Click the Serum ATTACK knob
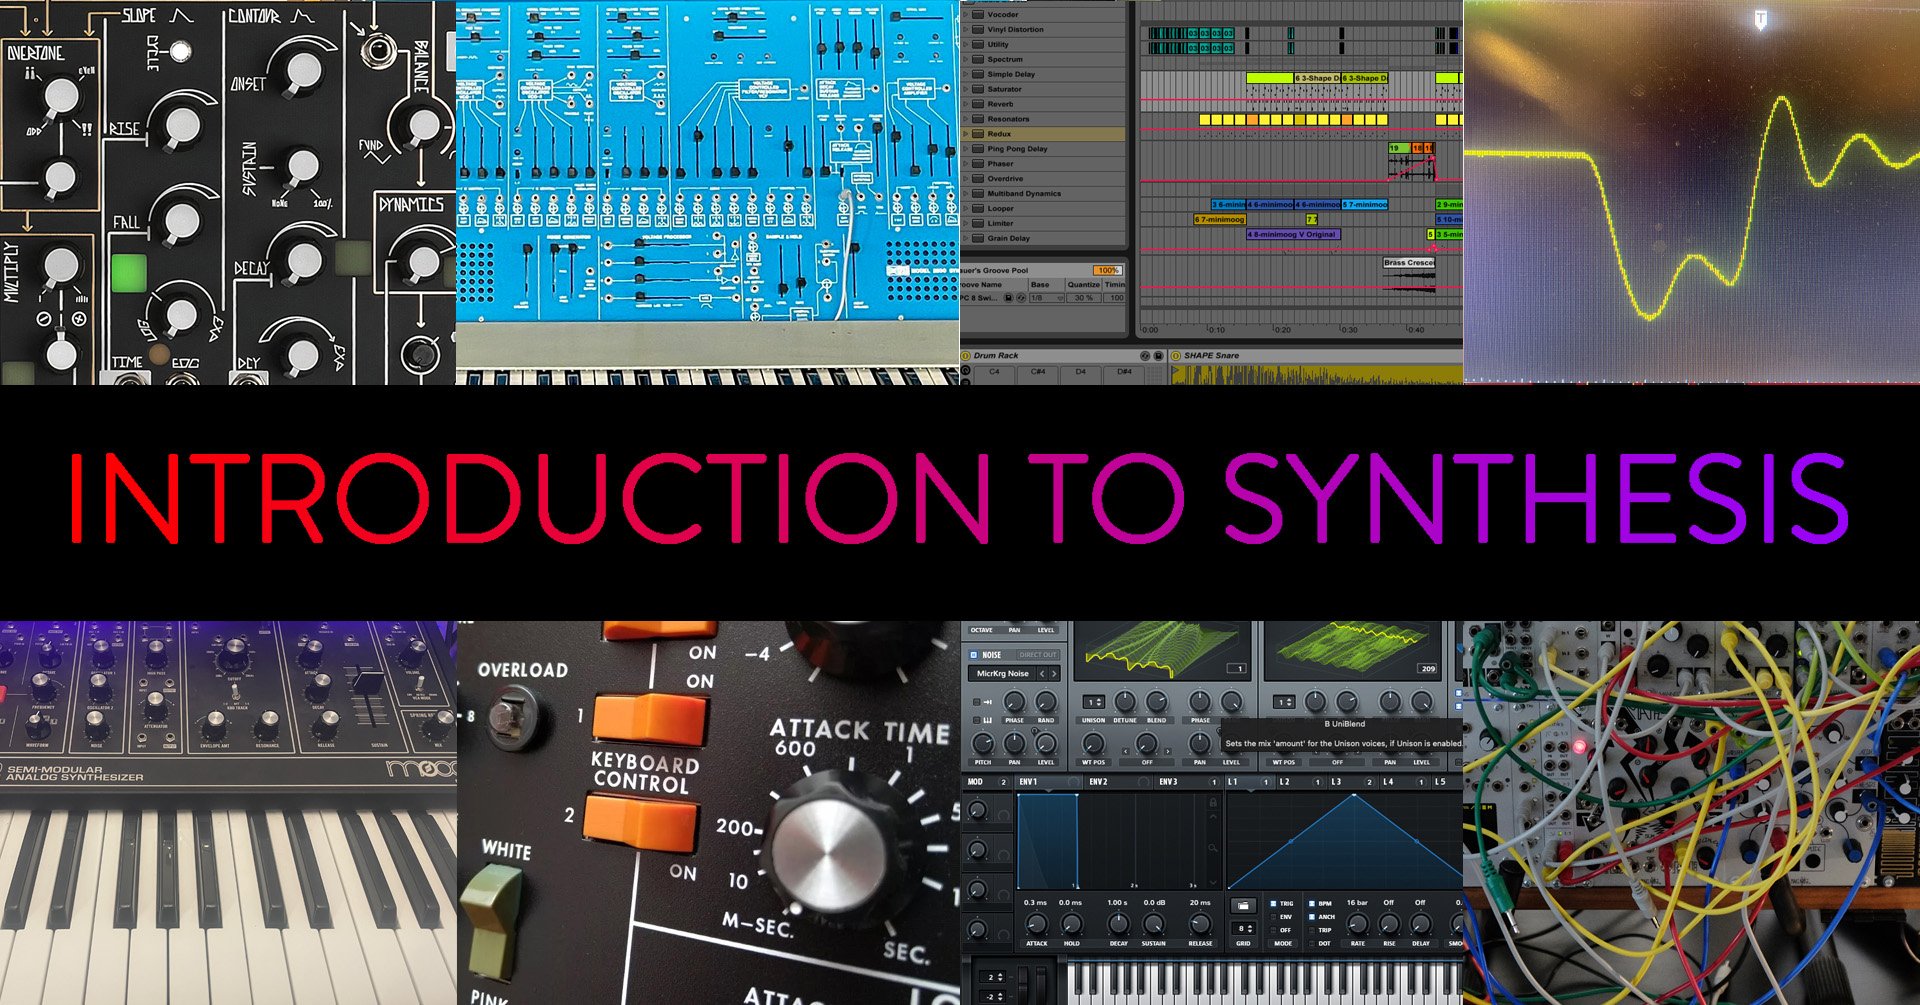This screenshot has width=1920, height=1005. click(1036, 924)
